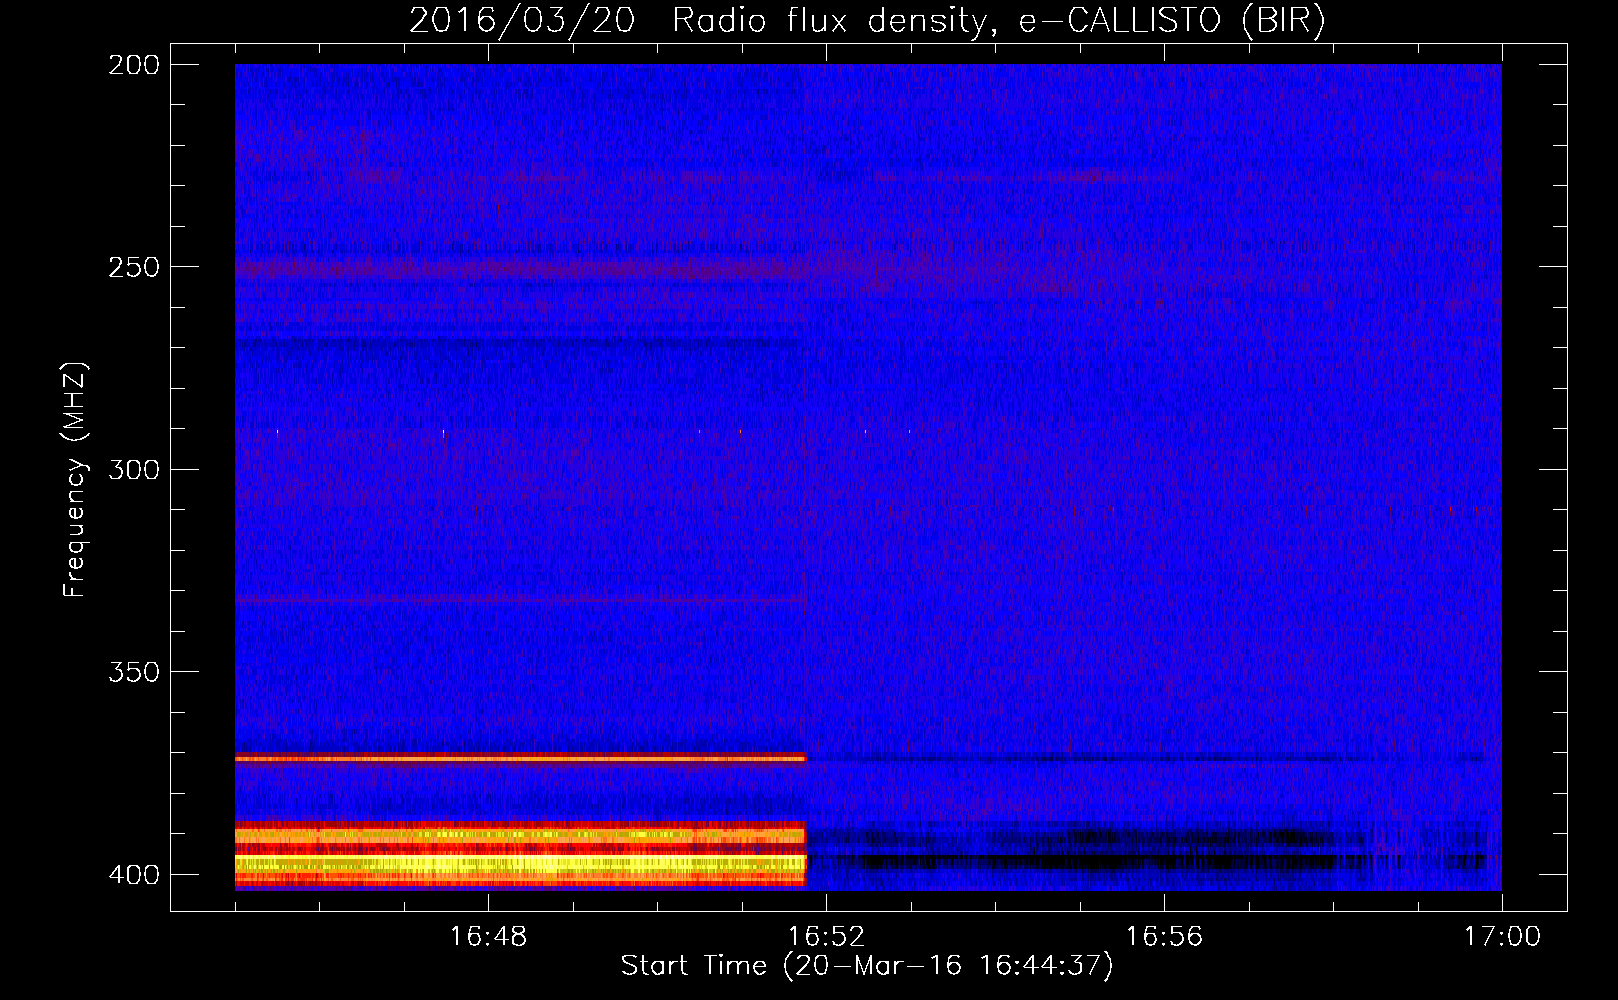Click the plot title text '2016/03/20 Radio flux density, e-CALLISTO (BIR)'
The image size is (1618, 1000).
867,20
